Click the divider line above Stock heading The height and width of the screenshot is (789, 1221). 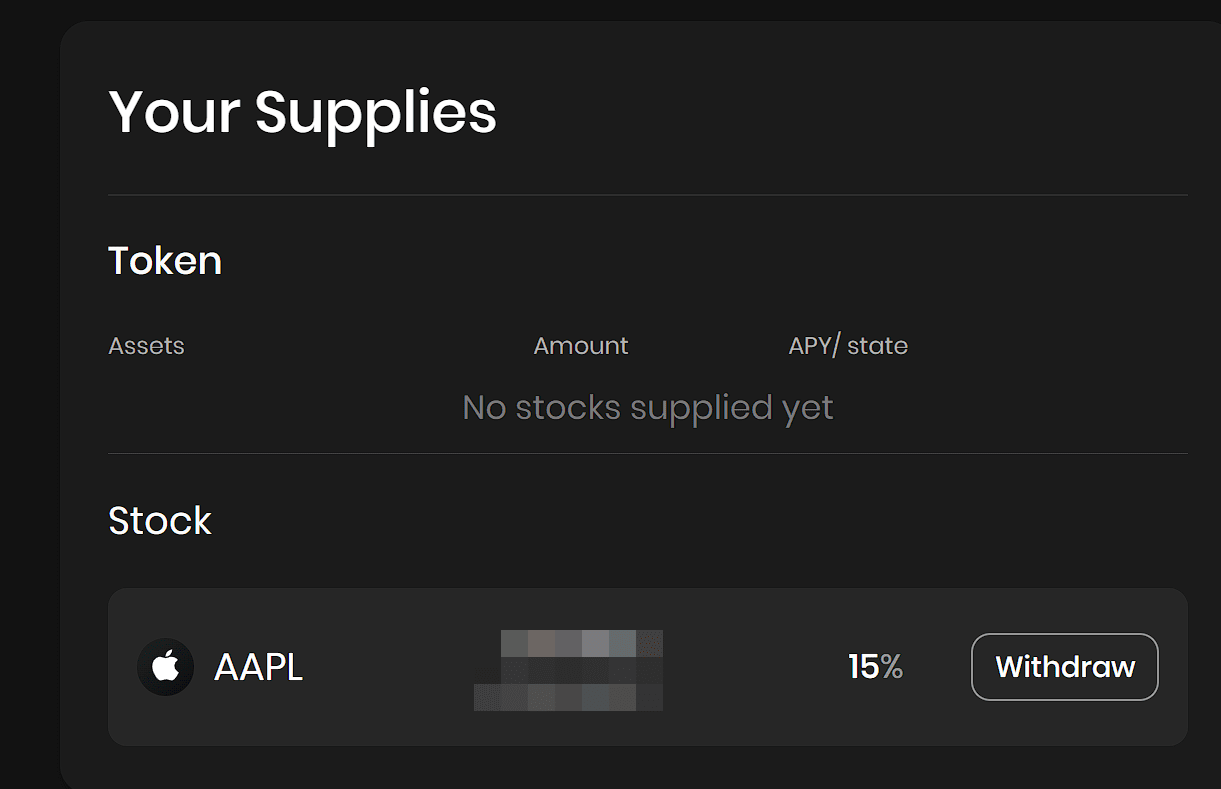(x=647, y=453)
